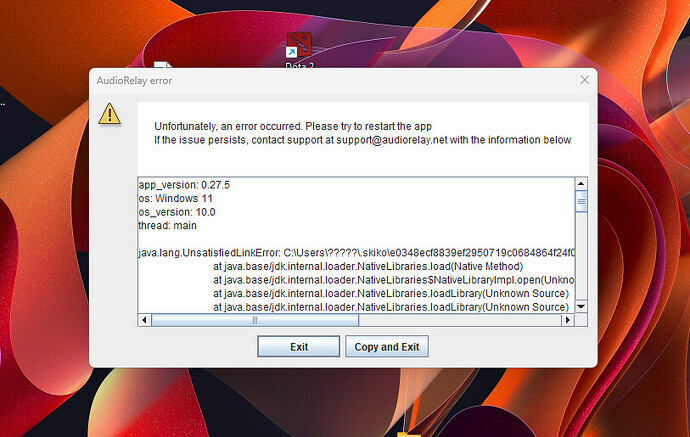Click the 'Unfortunately, an error occurred' message

point(293,126)
